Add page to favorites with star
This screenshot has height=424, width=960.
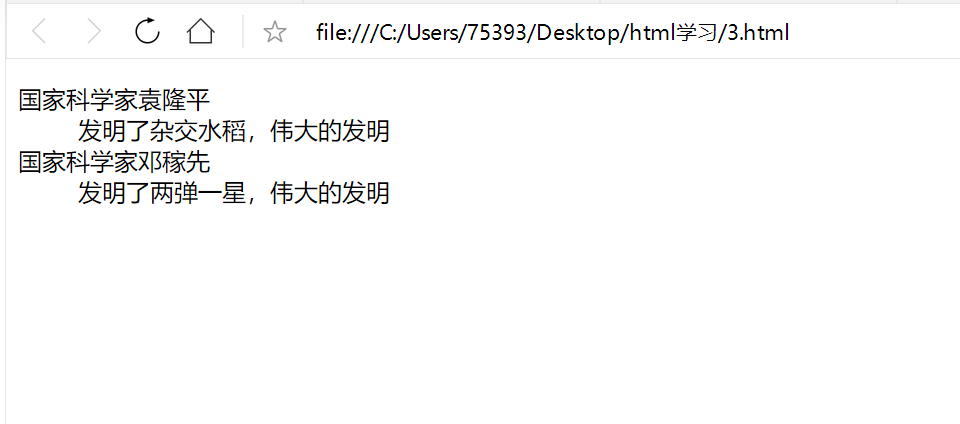pos(274,32)
